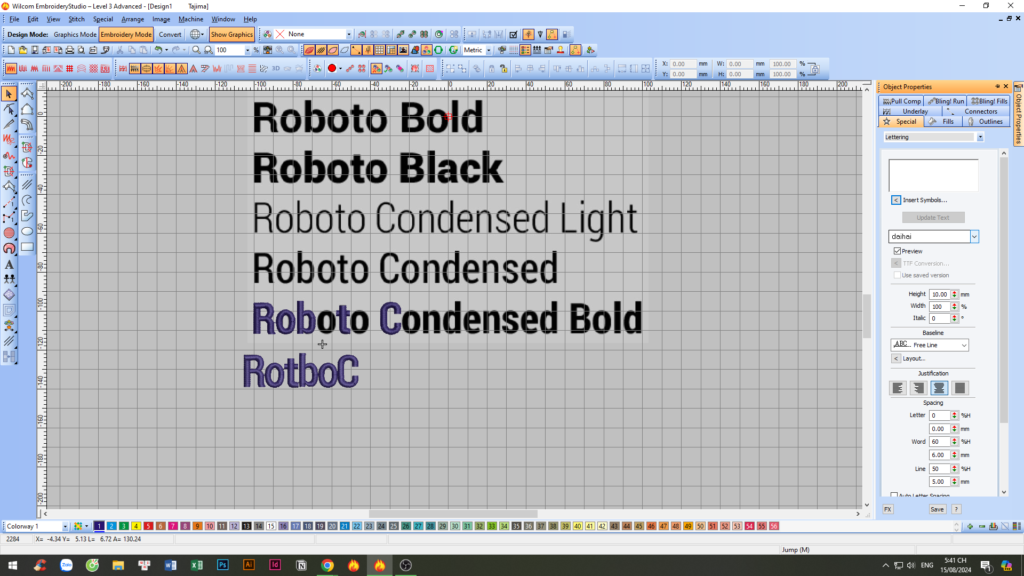Image resolution: width=1024 pixels, height=576 pixels.
Task: Toggle the Use saved version checkbox
Action: (897, 275)
